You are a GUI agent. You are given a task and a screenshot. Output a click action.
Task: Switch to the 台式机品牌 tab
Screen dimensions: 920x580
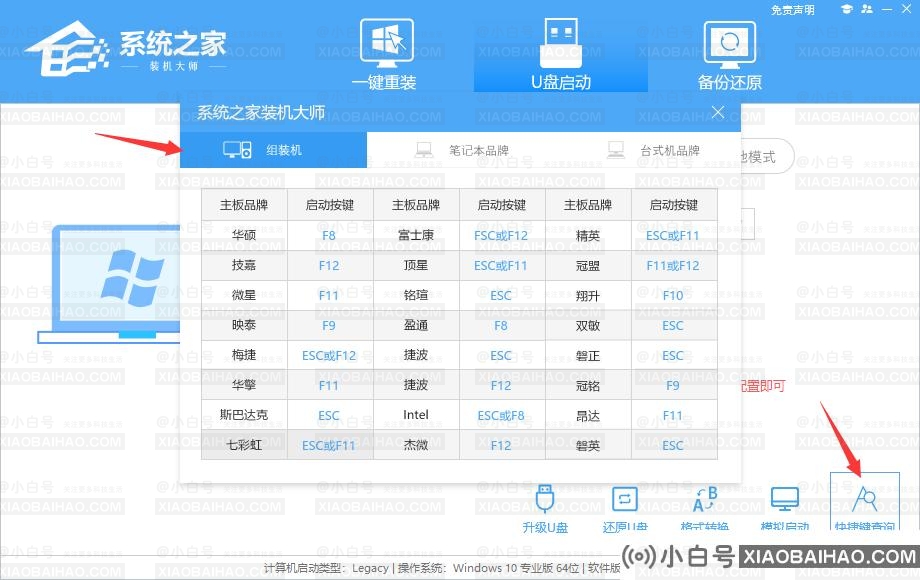pos(653,150)
